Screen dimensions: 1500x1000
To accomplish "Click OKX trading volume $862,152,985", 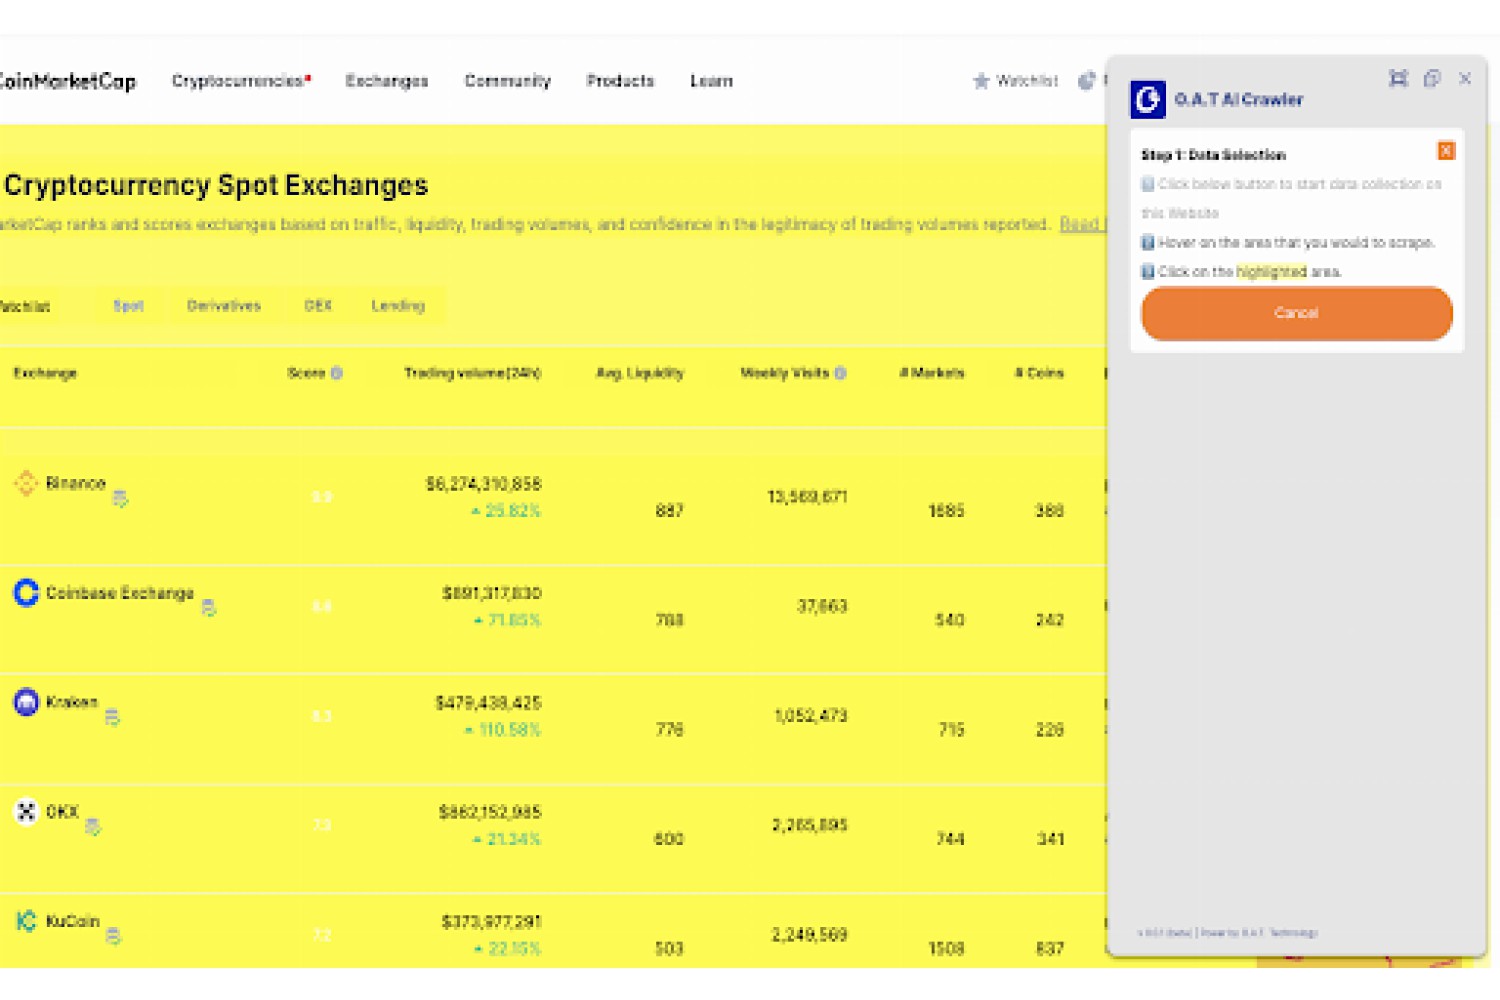I will 490,812.
